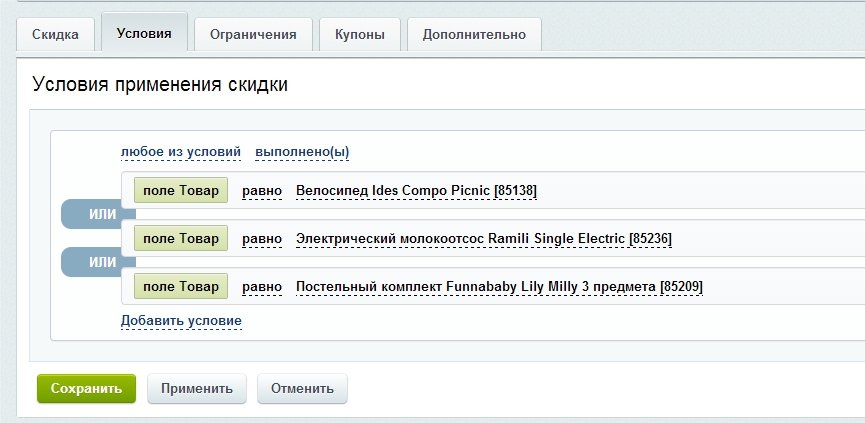
Task: Open the Дополнительно tab
Action: pyautogui.click(x=474, y=34)
